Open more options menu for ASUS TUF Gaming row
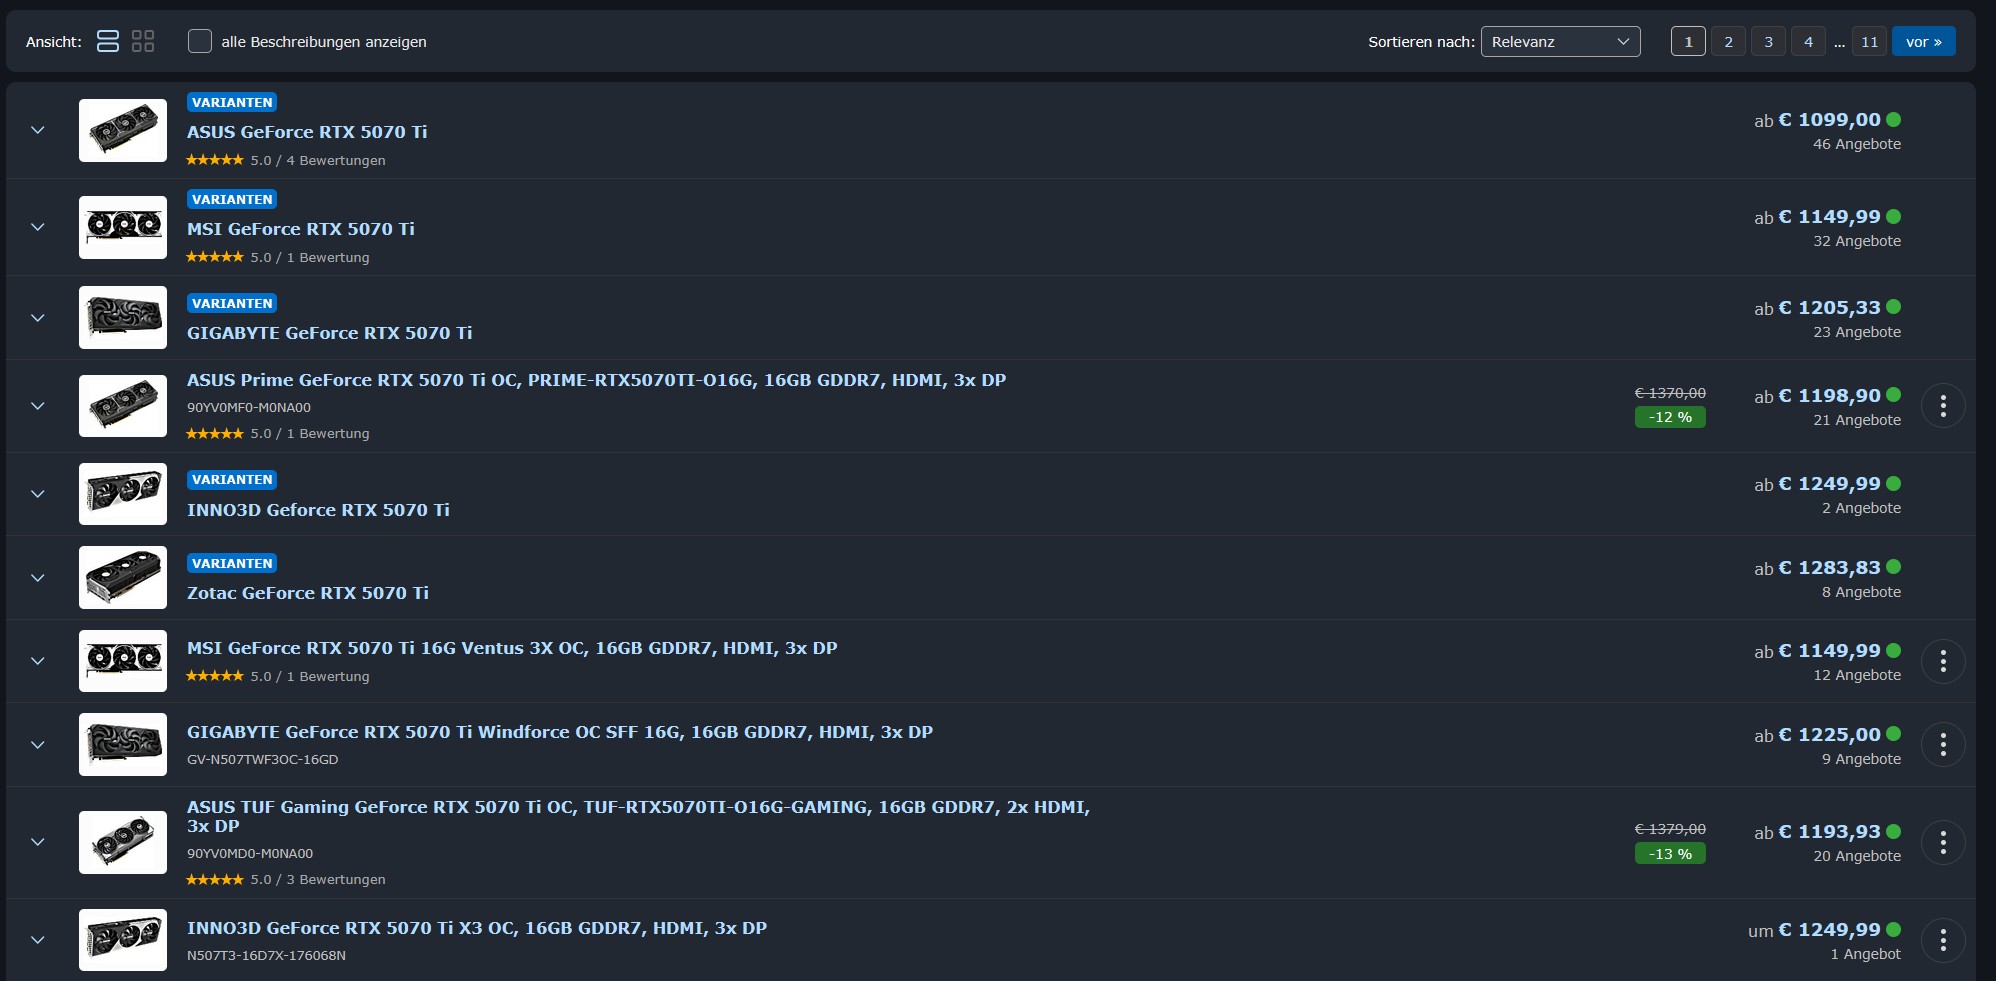The height and width of the screenshot is (981, 1996). click(1943, 842)
